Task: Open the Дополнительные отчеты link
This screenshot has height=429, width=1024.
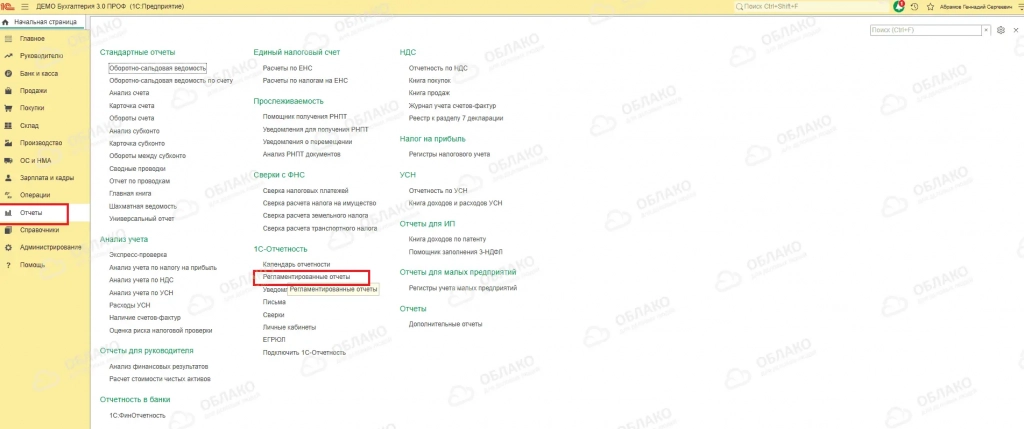Action: (x=445, y=324)
